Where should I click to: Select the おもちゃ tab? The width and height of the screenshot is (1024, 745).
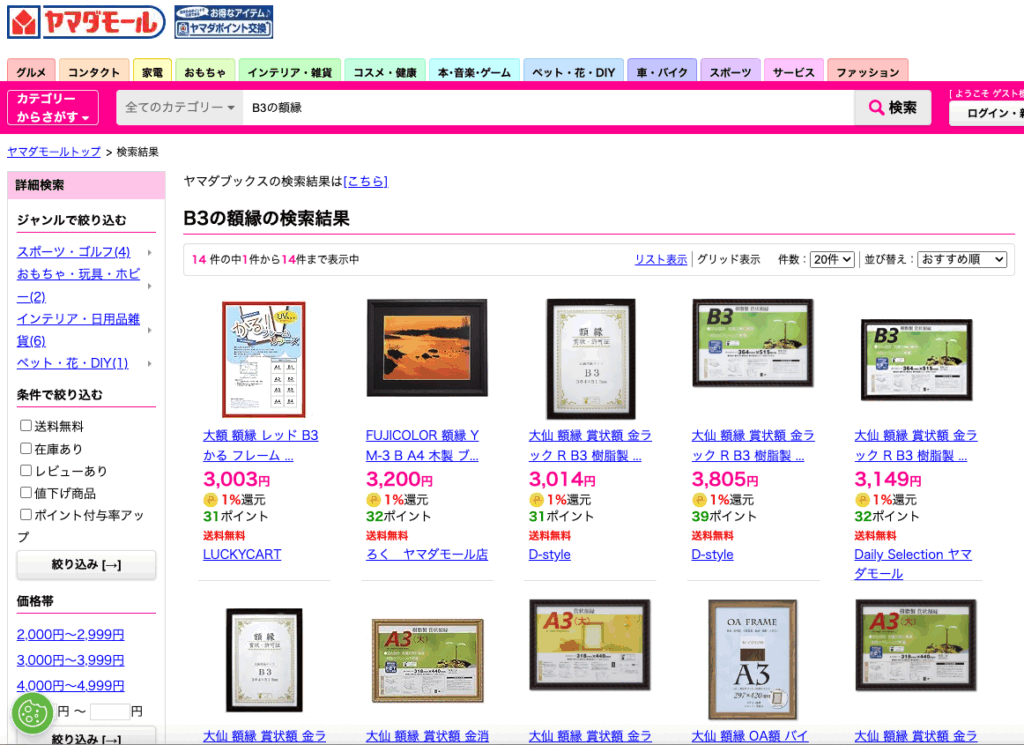point(205,71)
